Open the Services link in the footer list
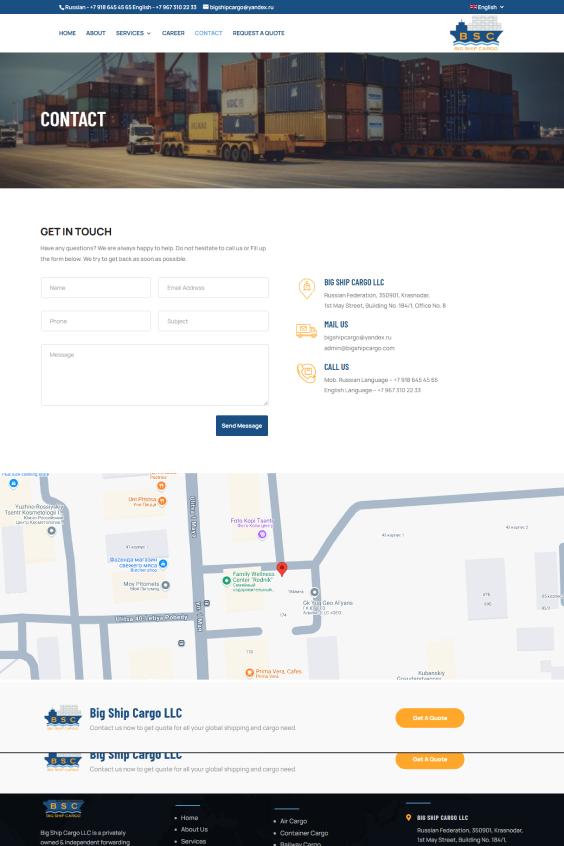564x846 pixels. (x=193, y=841)
